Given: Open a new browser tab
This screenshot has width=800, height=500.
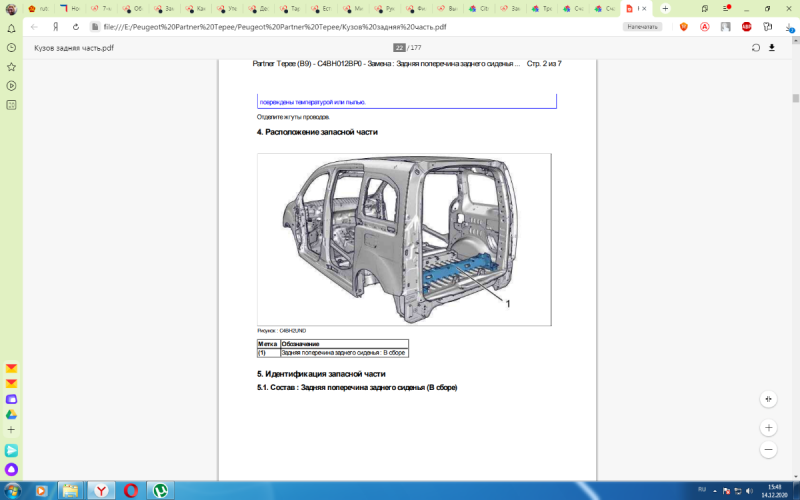Looking at the screenshot, I should 665,8.
